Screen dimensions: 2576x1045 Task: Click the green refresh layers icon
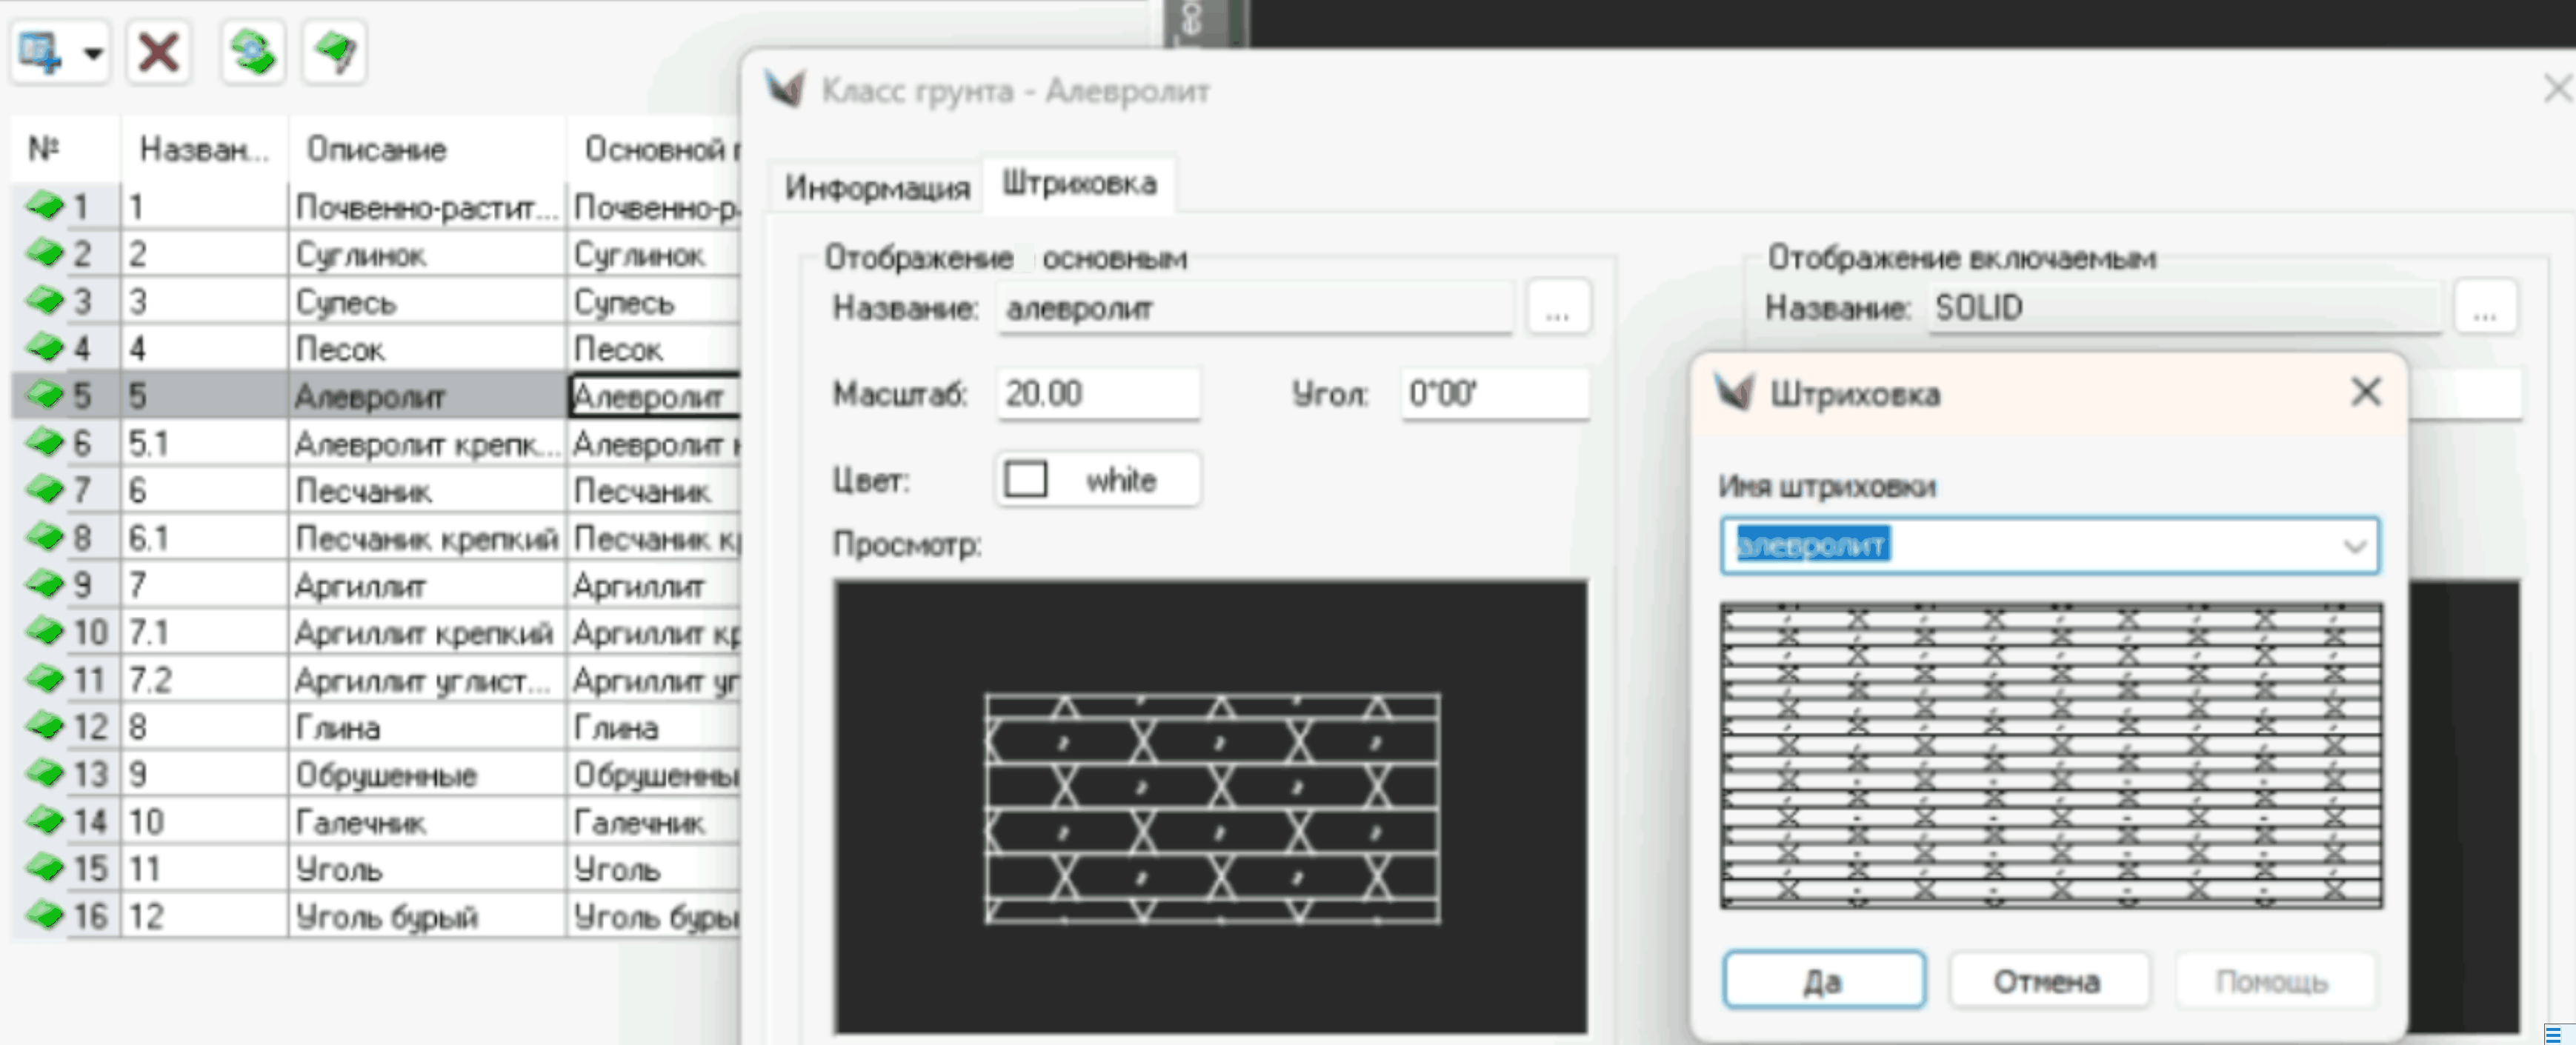pos(253,52)
